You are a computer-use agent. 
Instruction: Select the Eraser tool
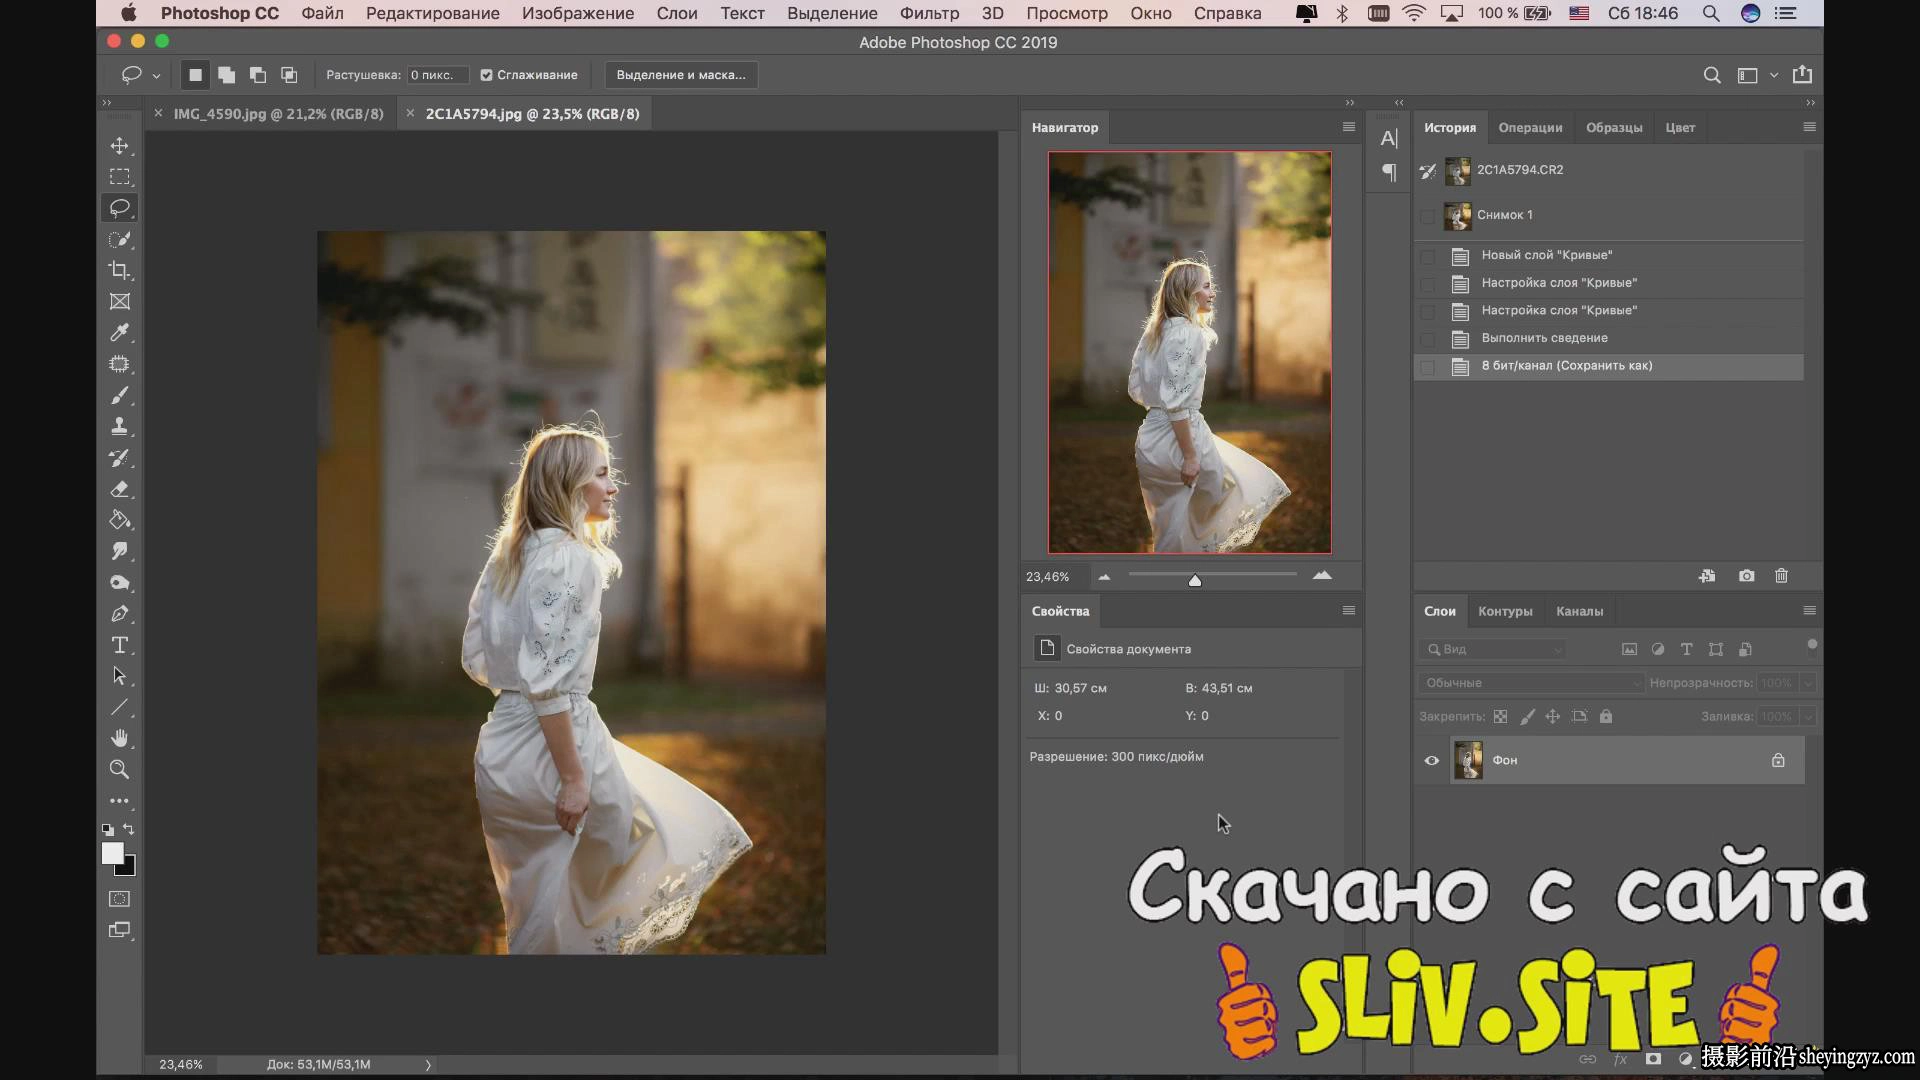coord(119,489)
